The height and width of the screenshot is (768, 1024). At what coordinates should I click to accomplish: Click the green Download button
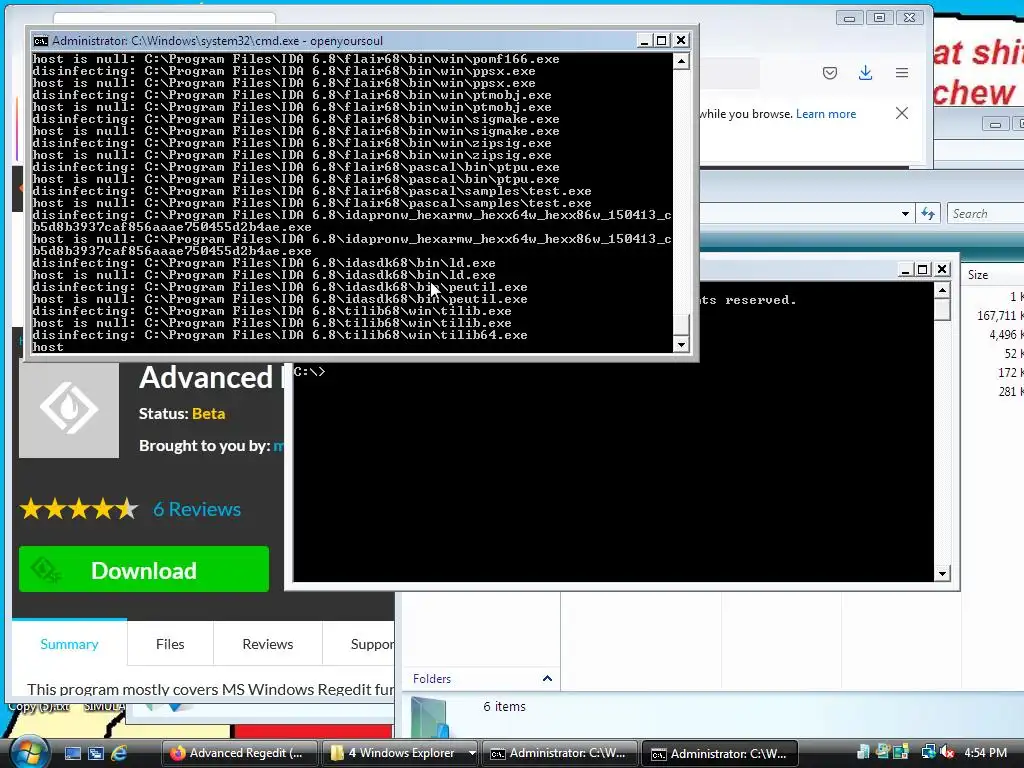tap(144, 569)
